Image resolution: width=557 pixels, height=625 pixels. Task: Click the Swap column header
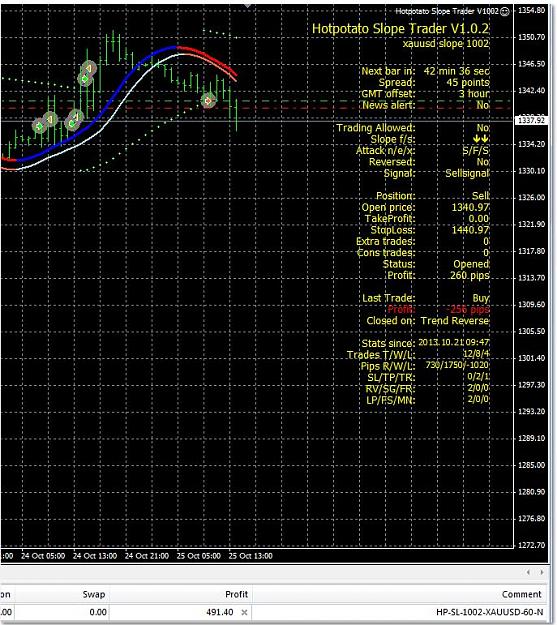click(94, 594)
